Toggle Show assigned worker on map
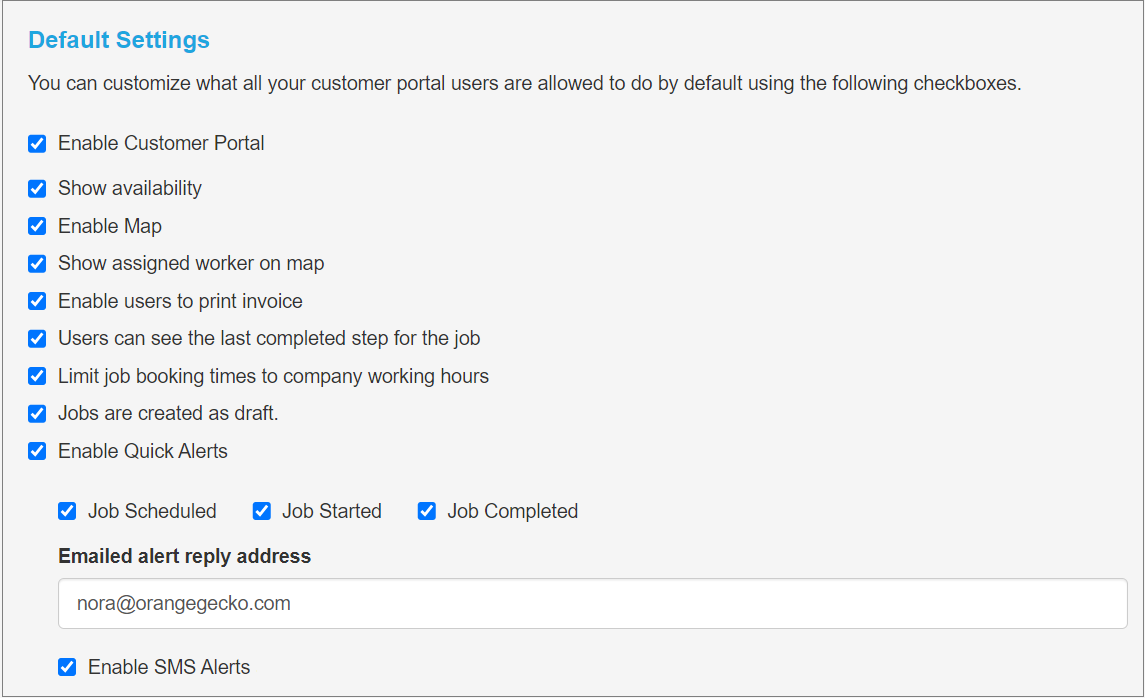The height and width of the screenshot is (698, 1145). 37,264
